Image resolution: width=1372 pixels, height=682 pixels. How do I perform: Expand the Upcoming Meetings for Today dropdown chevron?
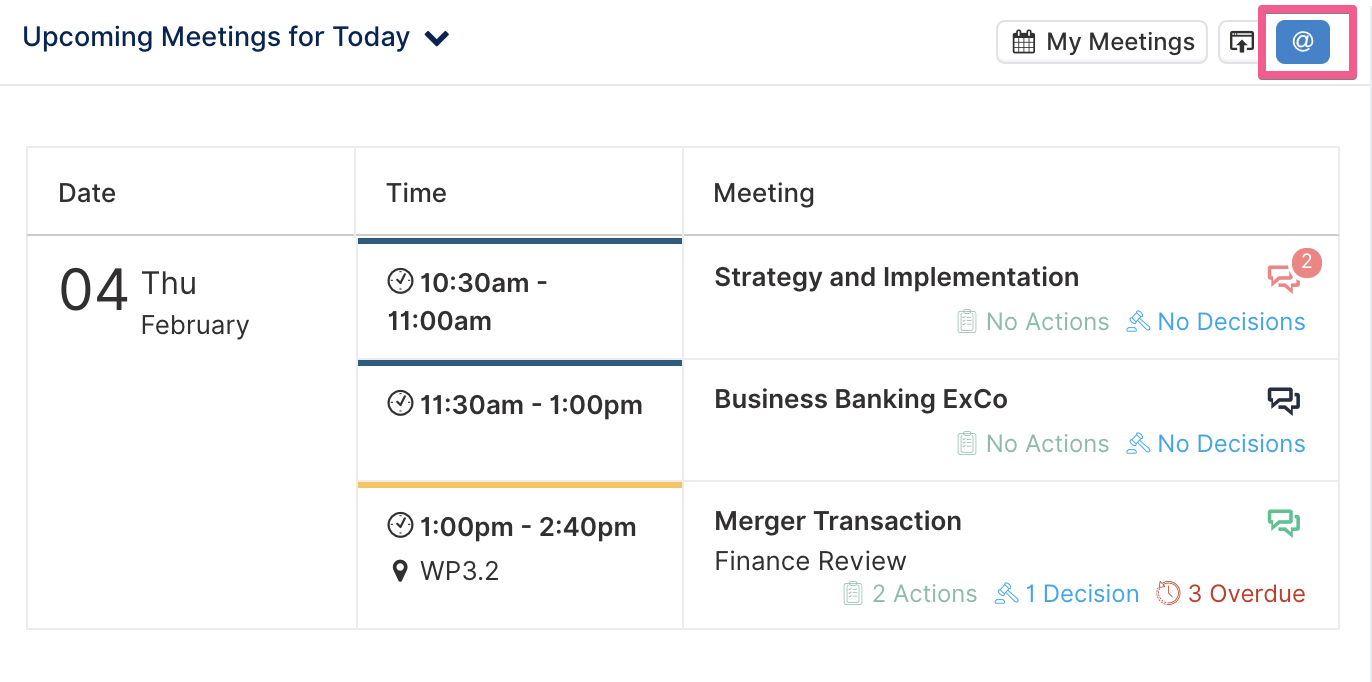tap(437, 39)
